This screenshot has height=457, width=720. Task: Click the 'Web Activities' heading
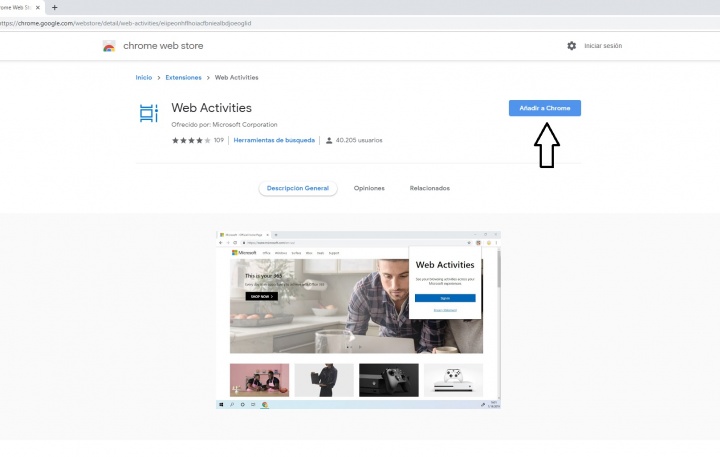[x=211, y=107]
